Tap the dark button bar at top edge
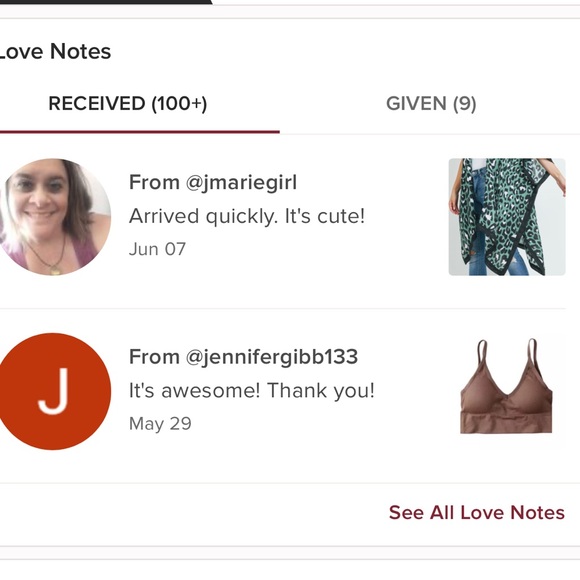This screenshot has width=580, height=580. 106,2
